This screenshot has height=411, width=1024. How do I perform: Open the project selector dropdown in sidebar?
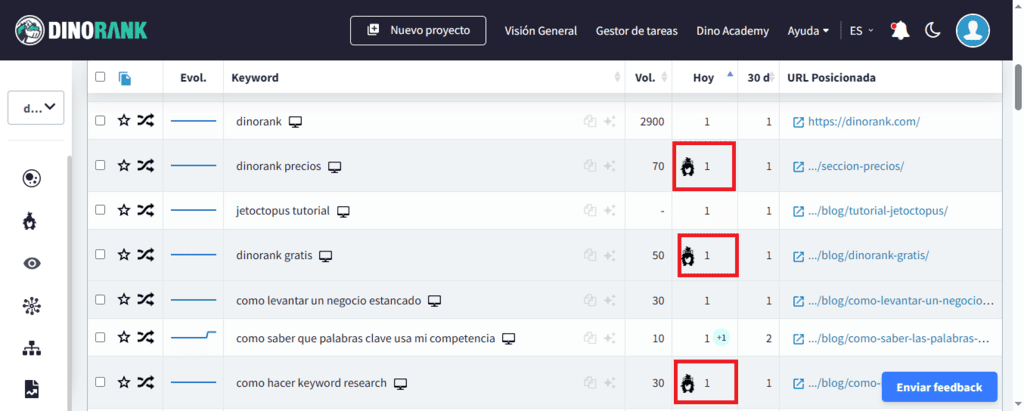pos(36,108)
